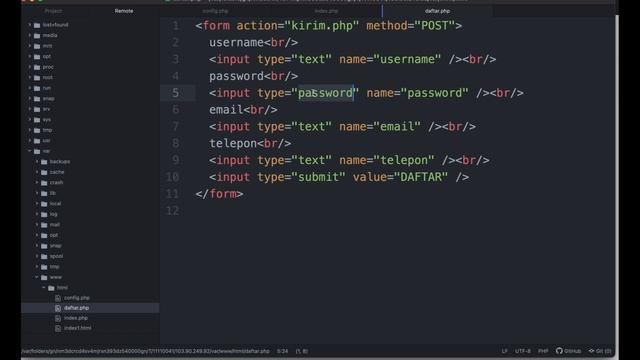This screenshot has width=640, height=360.
Task: Open the config.php editor tab
Action: coord(215,11)
